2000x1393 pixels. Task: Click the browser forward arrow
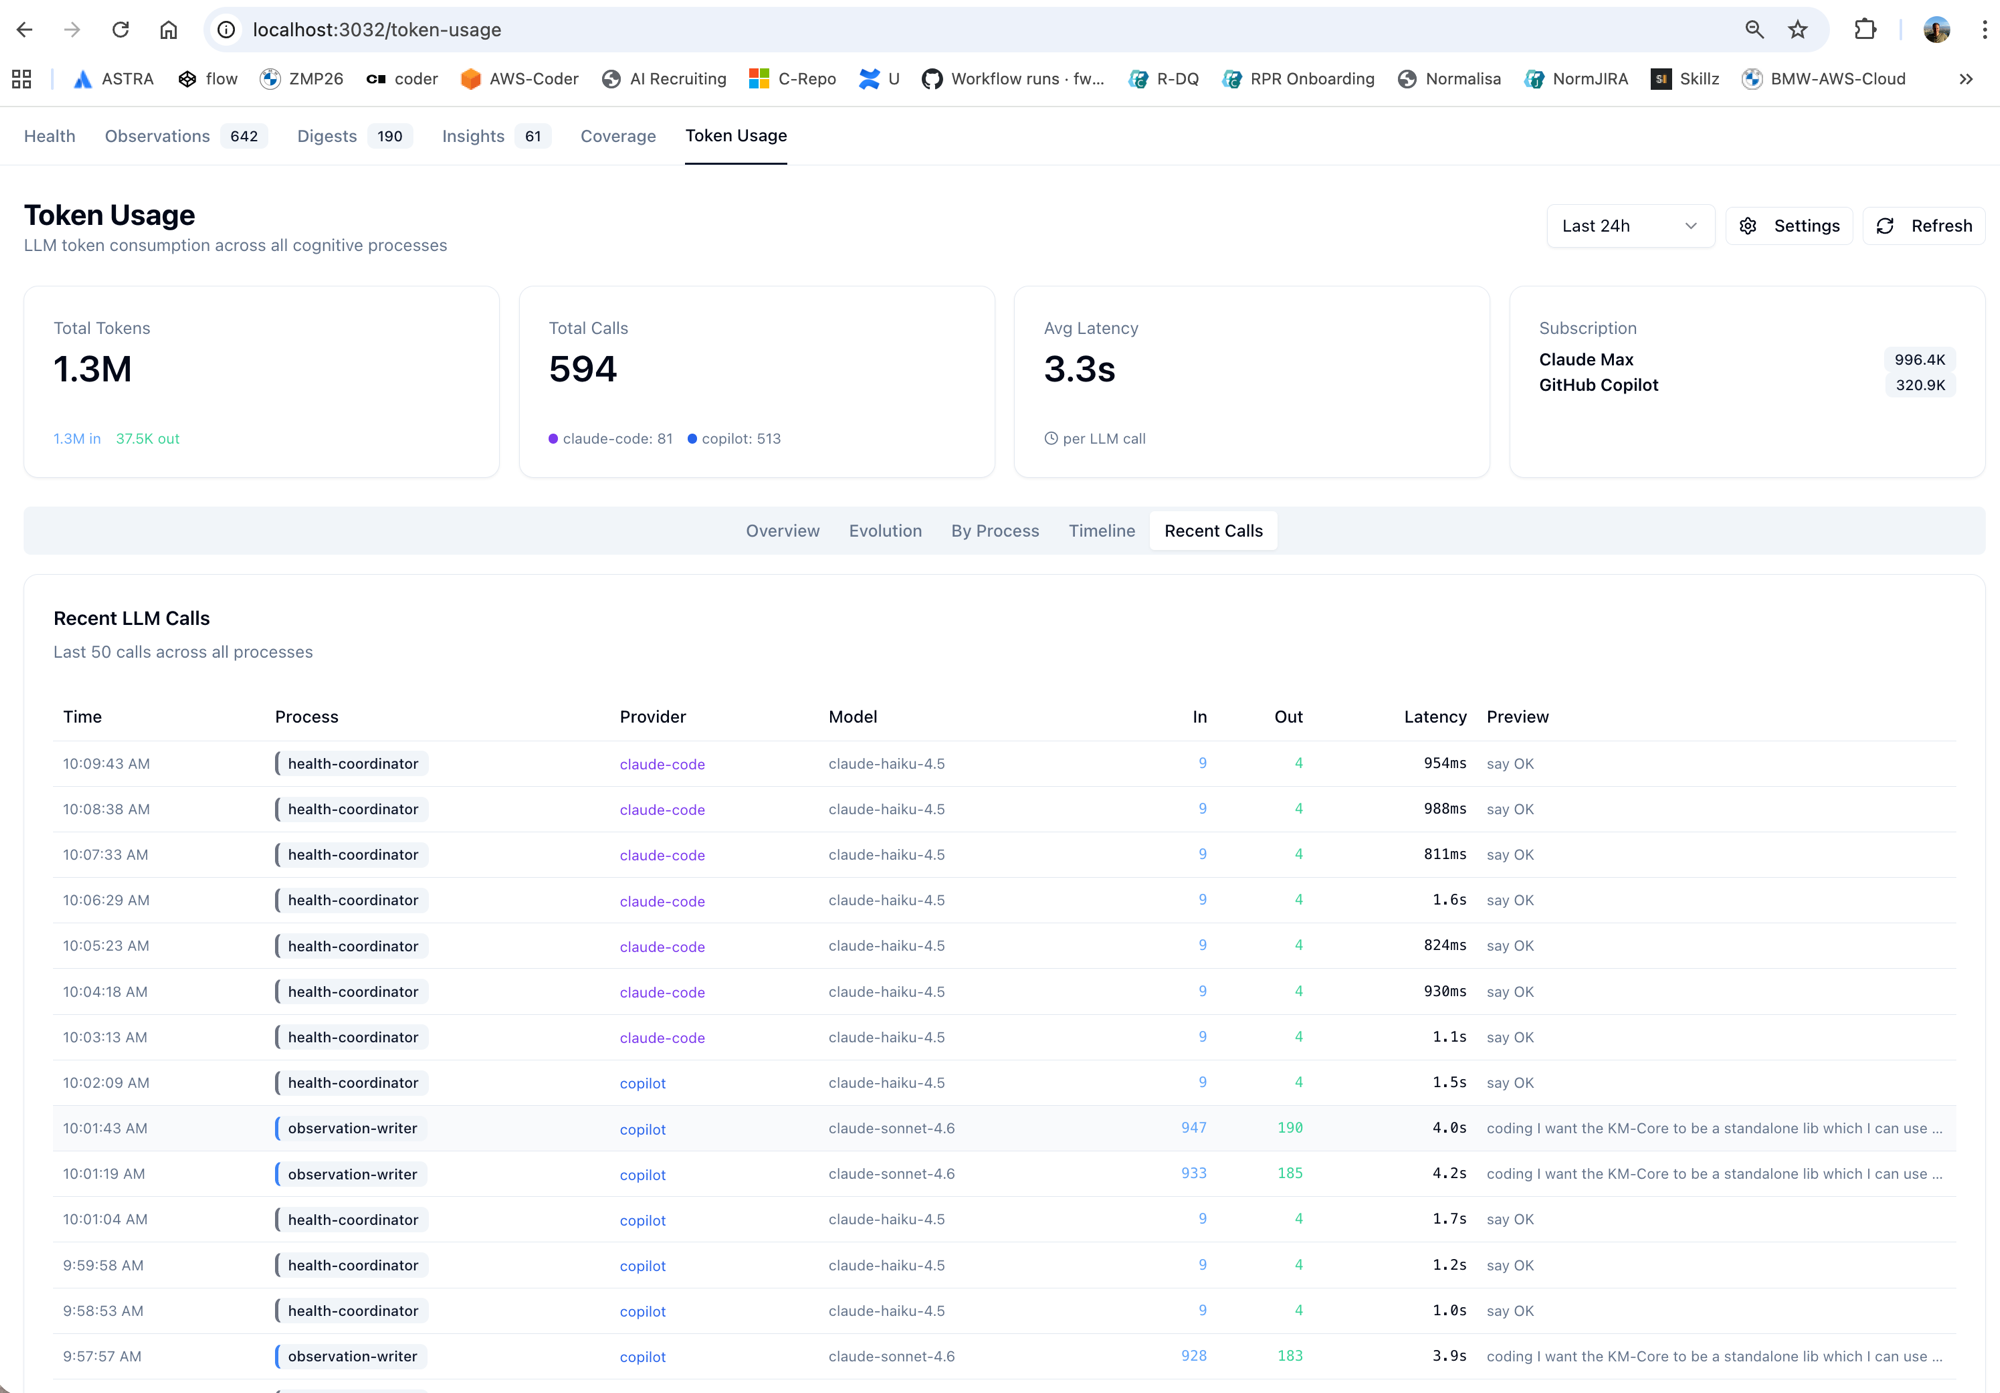coord(72,30)
